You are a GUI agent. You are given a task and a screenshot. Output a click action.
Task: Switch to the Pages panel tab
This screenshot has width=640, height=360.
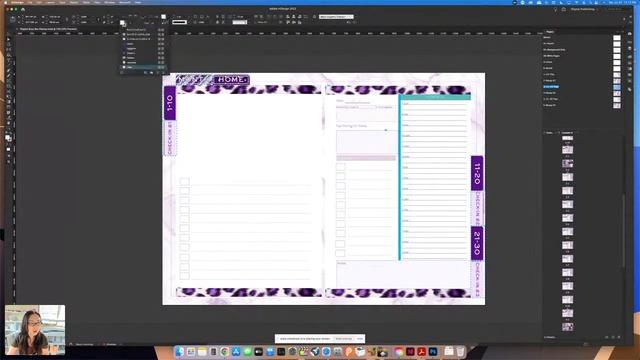pyautogui.click(x=550, y=31)
